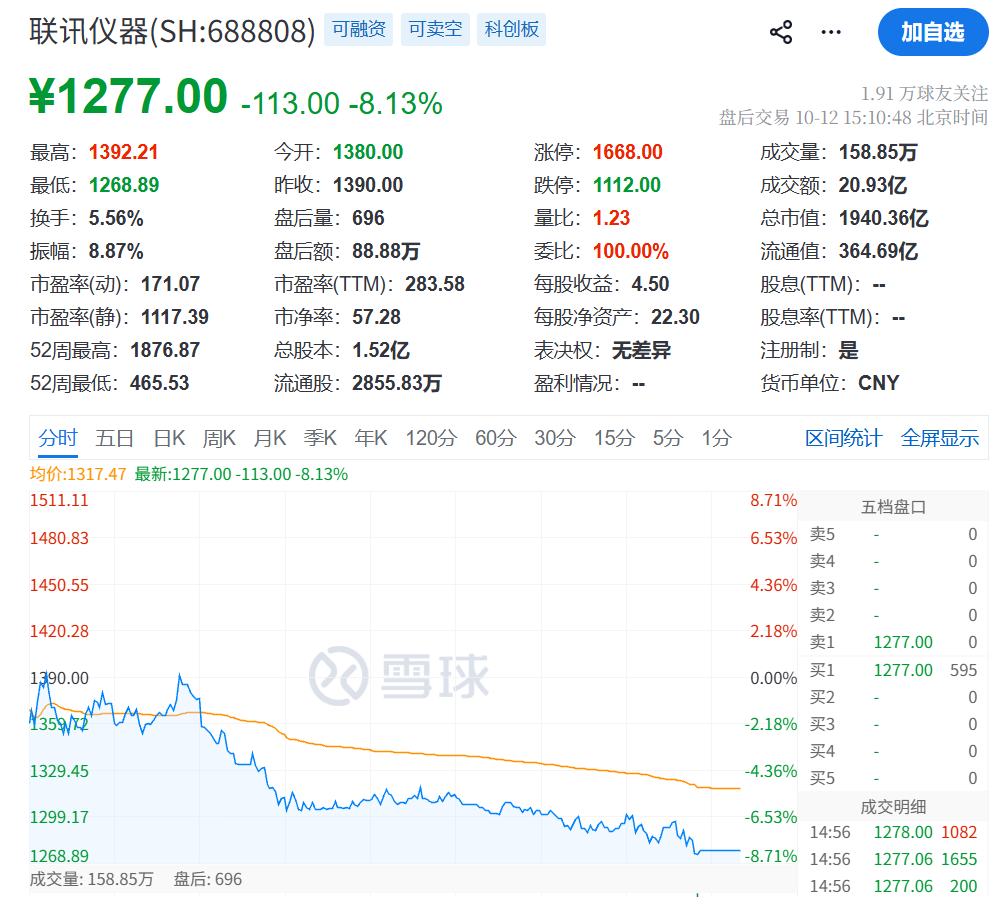
Task: Click the stock title 联讯仪器(SH:688808)
Action: coord(173,31)
